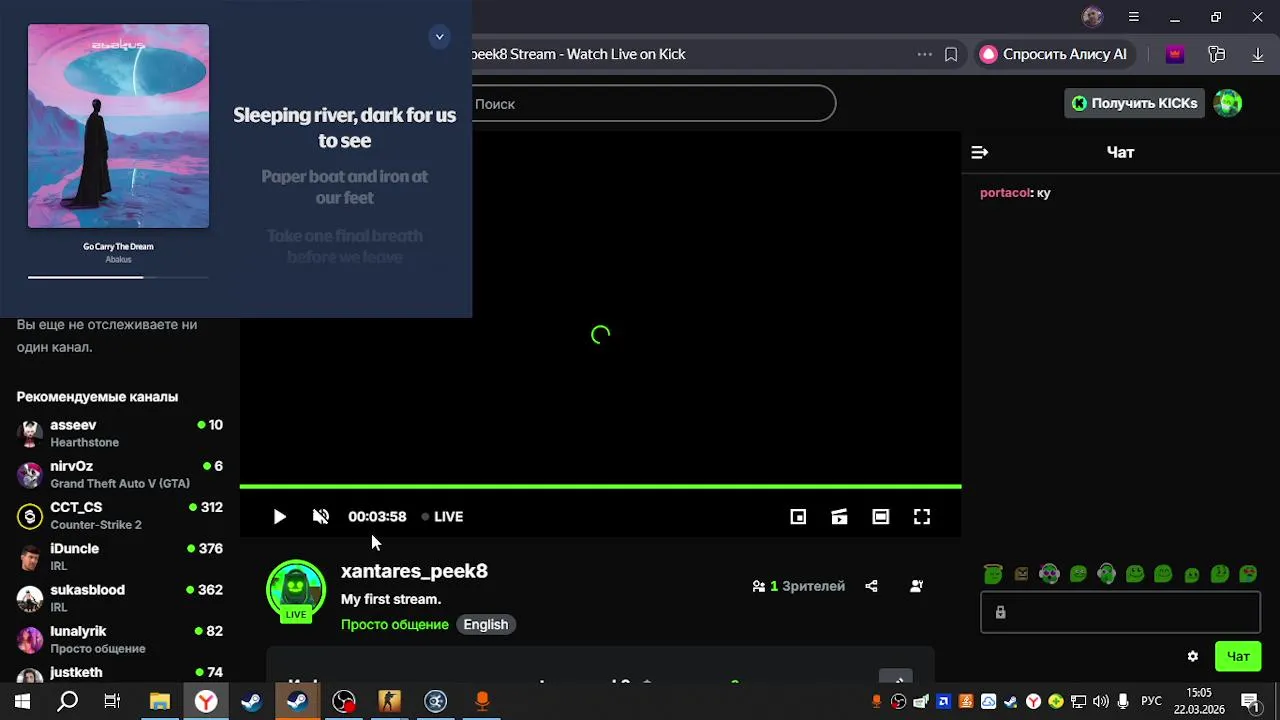Click the viewers count Зрителей
Screen dimensions: 1280x720
(x=799, y=586)
